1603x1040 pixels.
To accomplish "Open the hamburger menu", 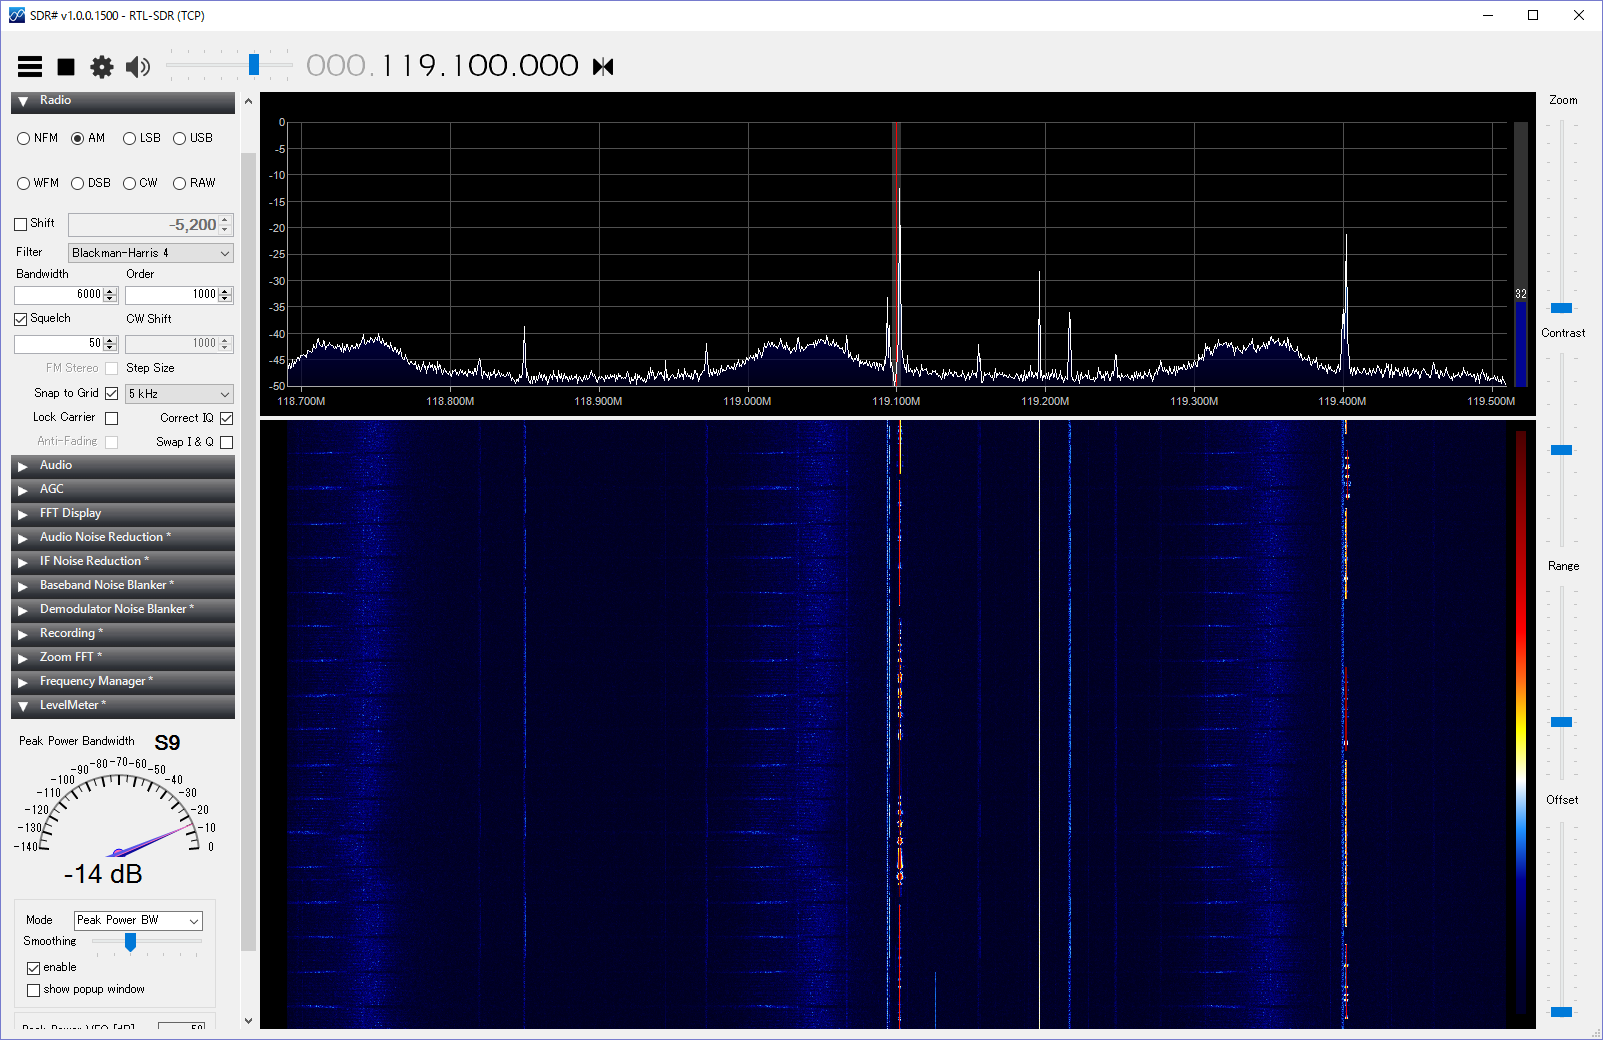I will [x=29, y=66].
